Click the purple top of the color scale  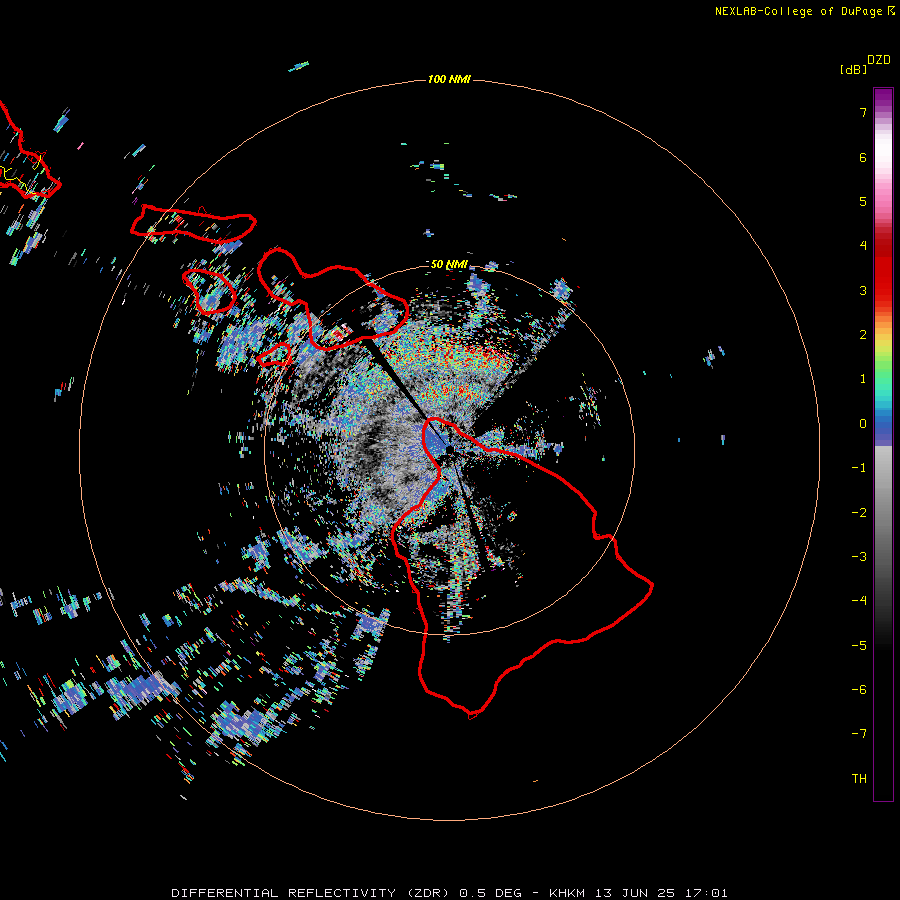[x=883, y=98]
